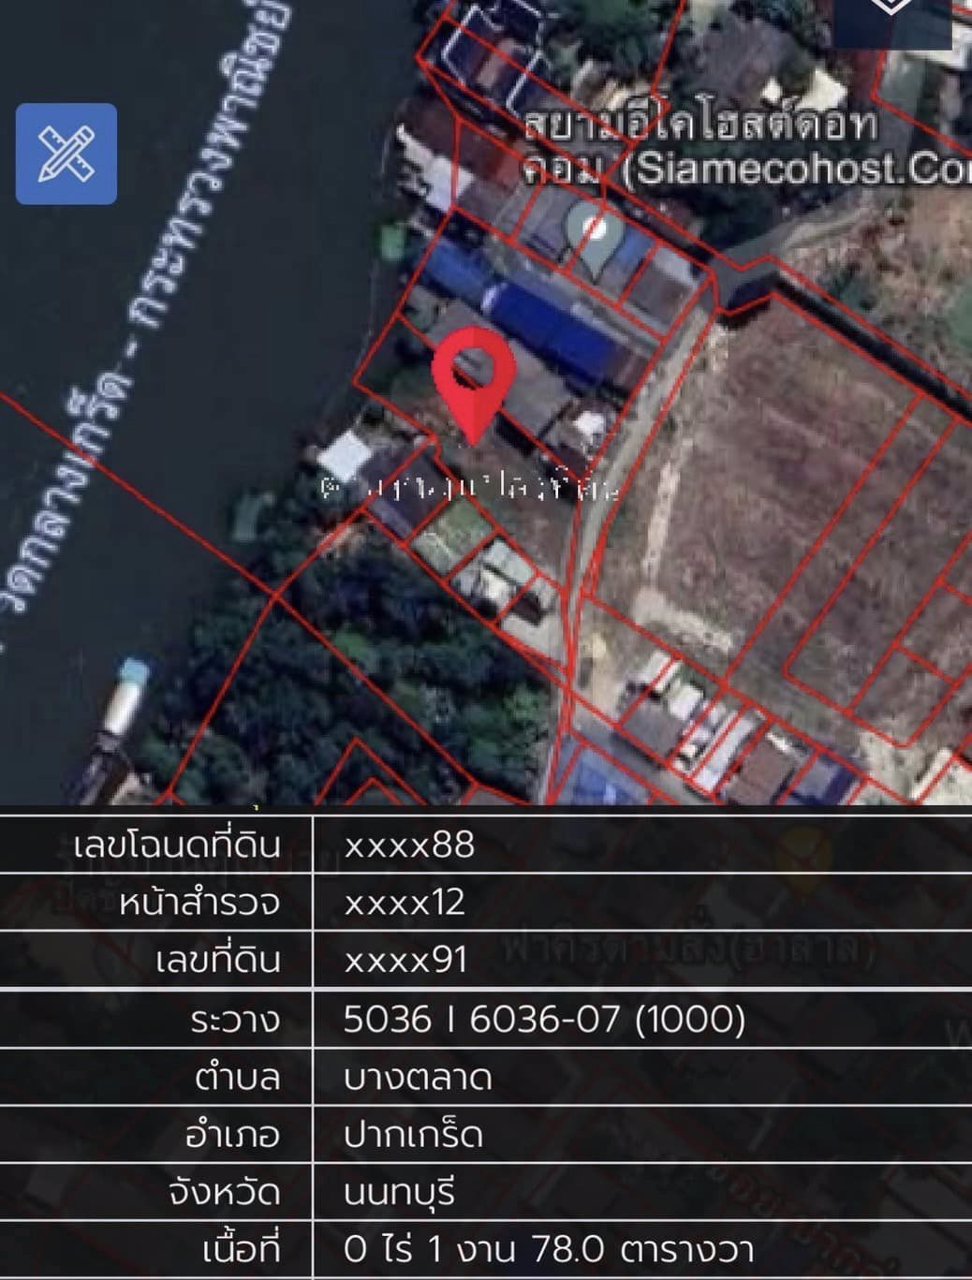The image size is (972, 1280).
Task: Select the sub-district value บางตลาด
Action: pyautogui.click(x=418, y=1078)
